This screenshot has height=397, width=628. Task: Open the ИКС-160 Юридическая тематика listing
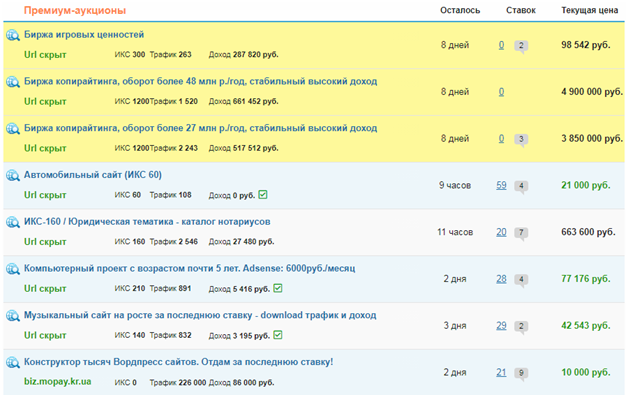(147, 222)
